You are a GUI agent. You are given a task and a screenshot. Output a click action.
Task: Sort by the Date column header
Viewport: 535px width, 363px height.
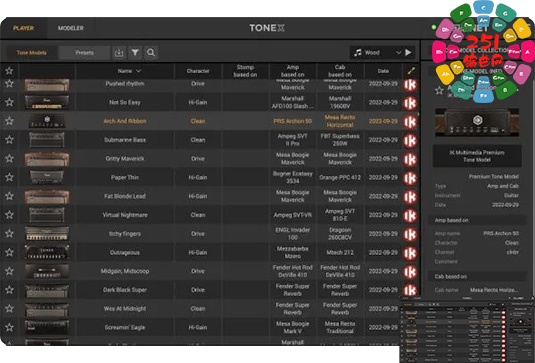(x=383, y=71)
